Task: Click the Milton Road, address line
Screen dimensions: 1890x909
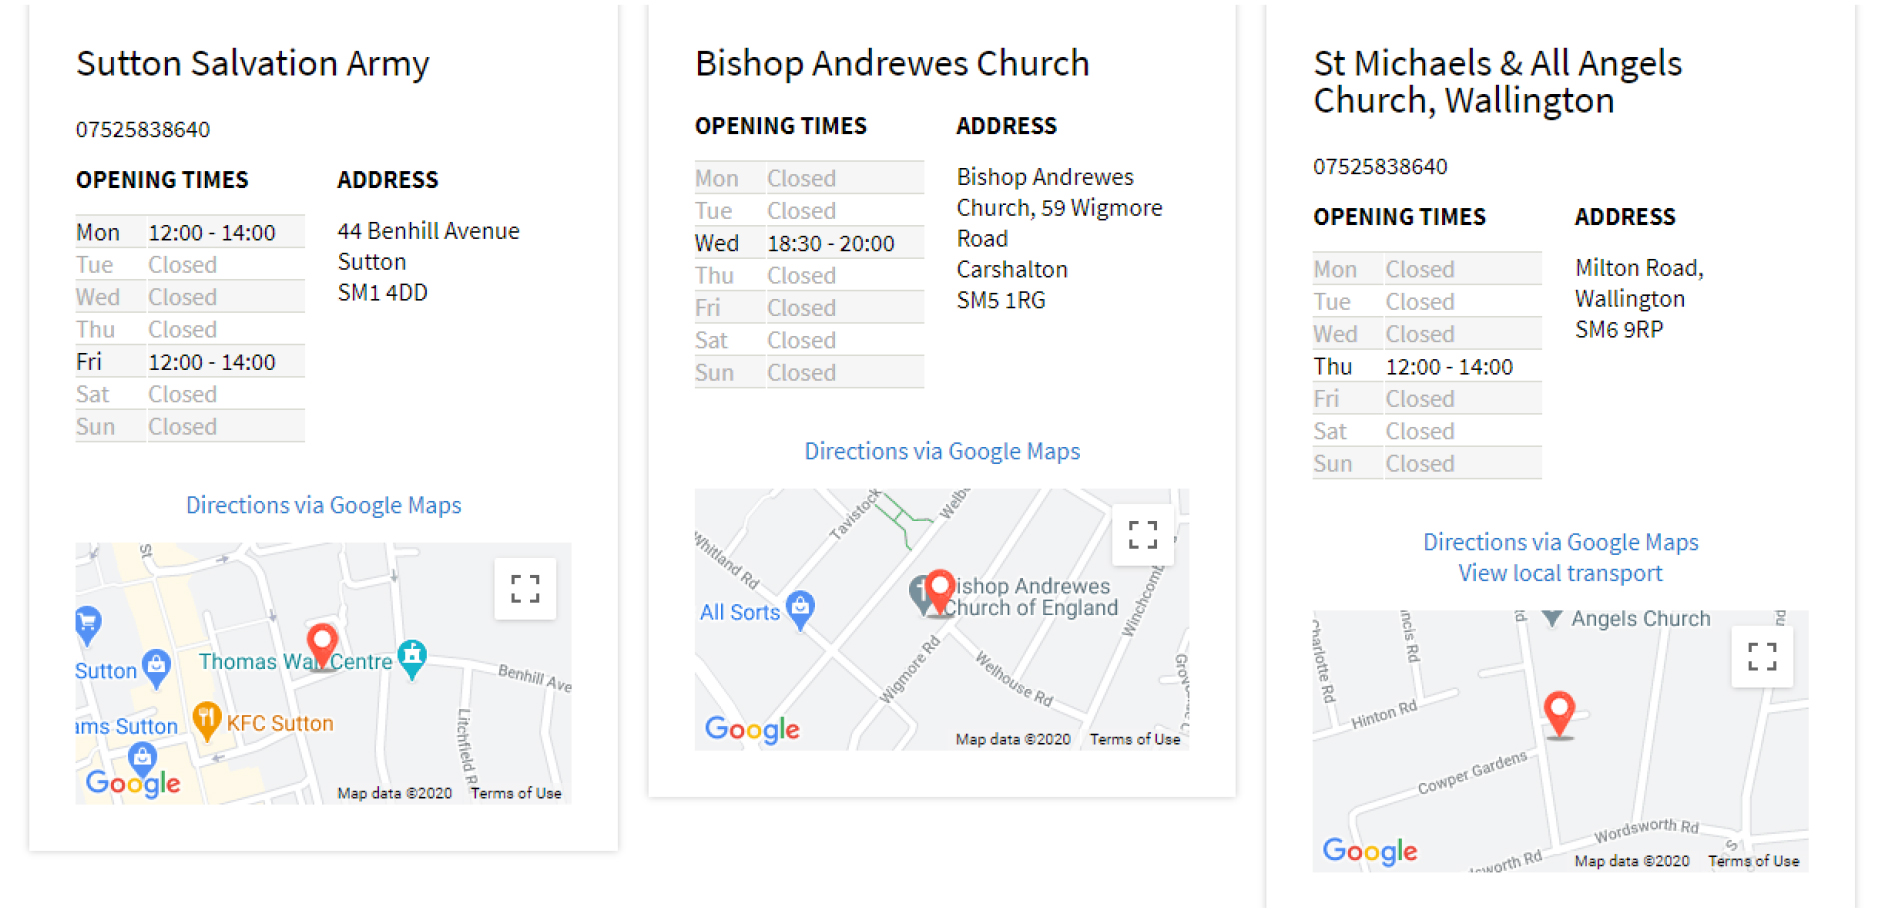Action: point(1639,268)
